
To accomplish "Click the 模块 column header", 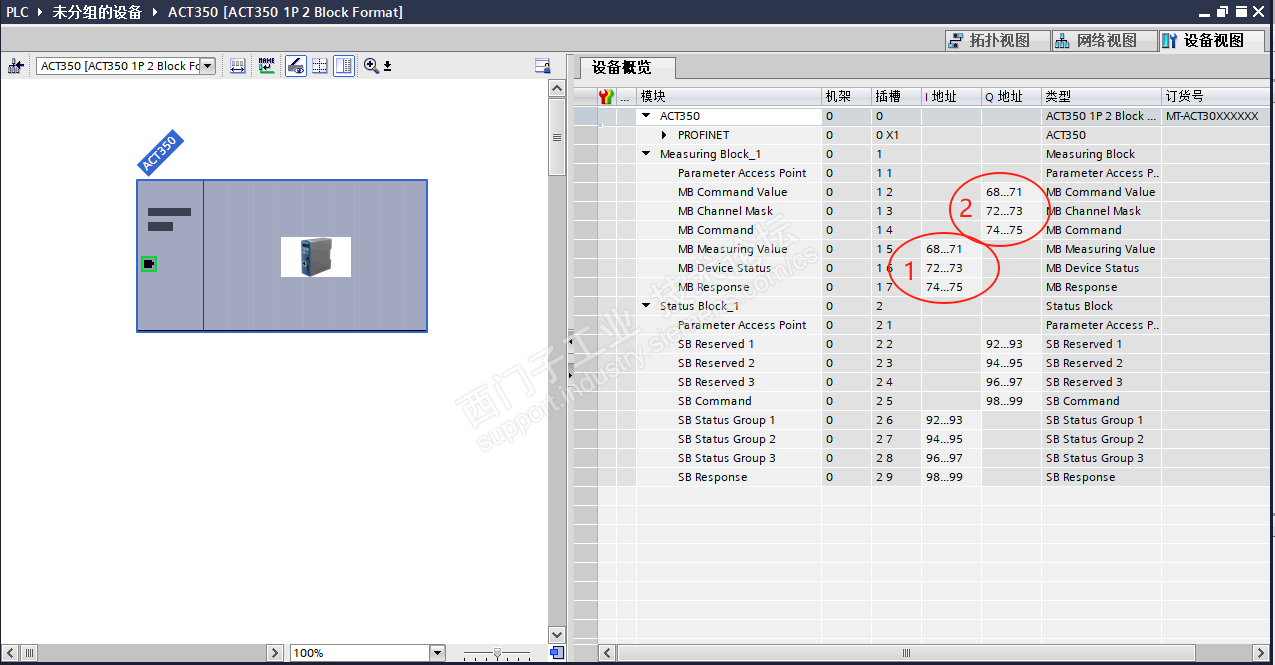I will click(x=729, y=97).
